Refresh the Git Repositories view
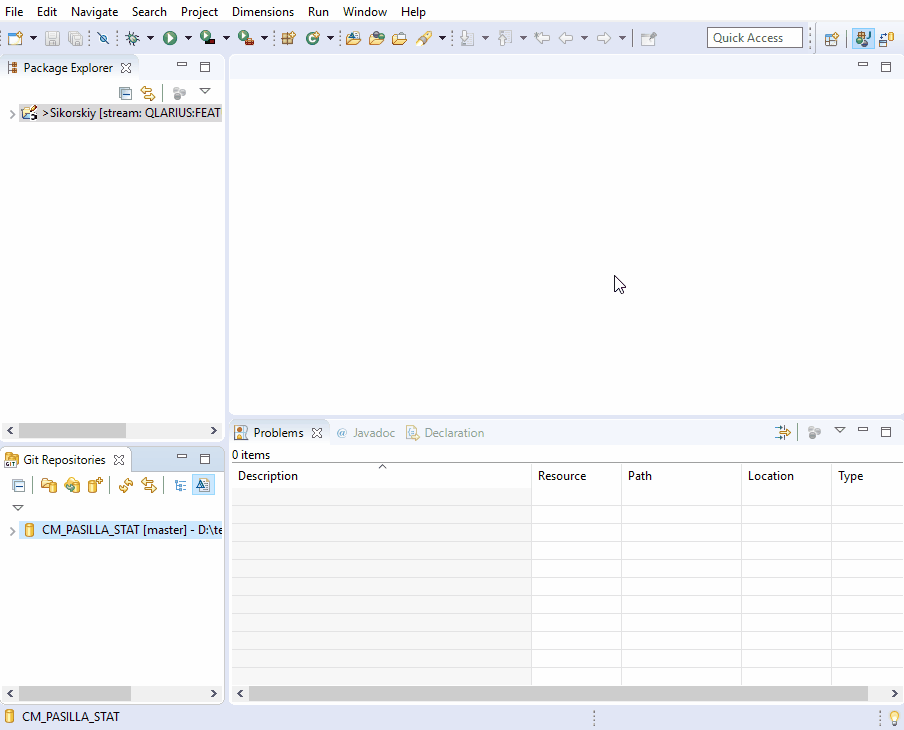Viewport: 904px width, 730px height. click(126, 485)
